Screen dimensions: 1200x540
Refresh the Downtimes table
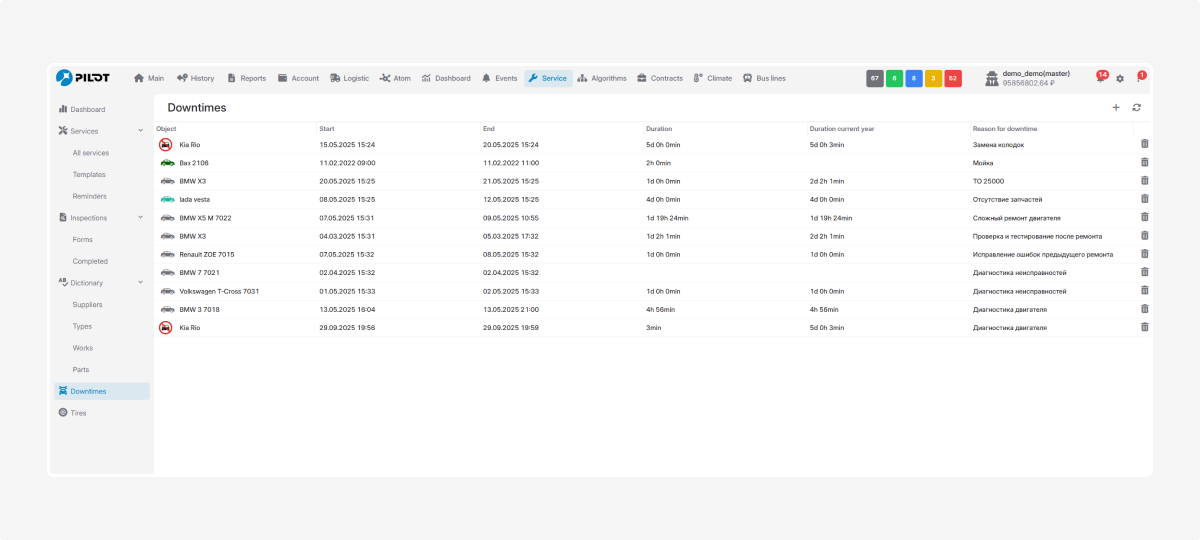[1137, 108]
